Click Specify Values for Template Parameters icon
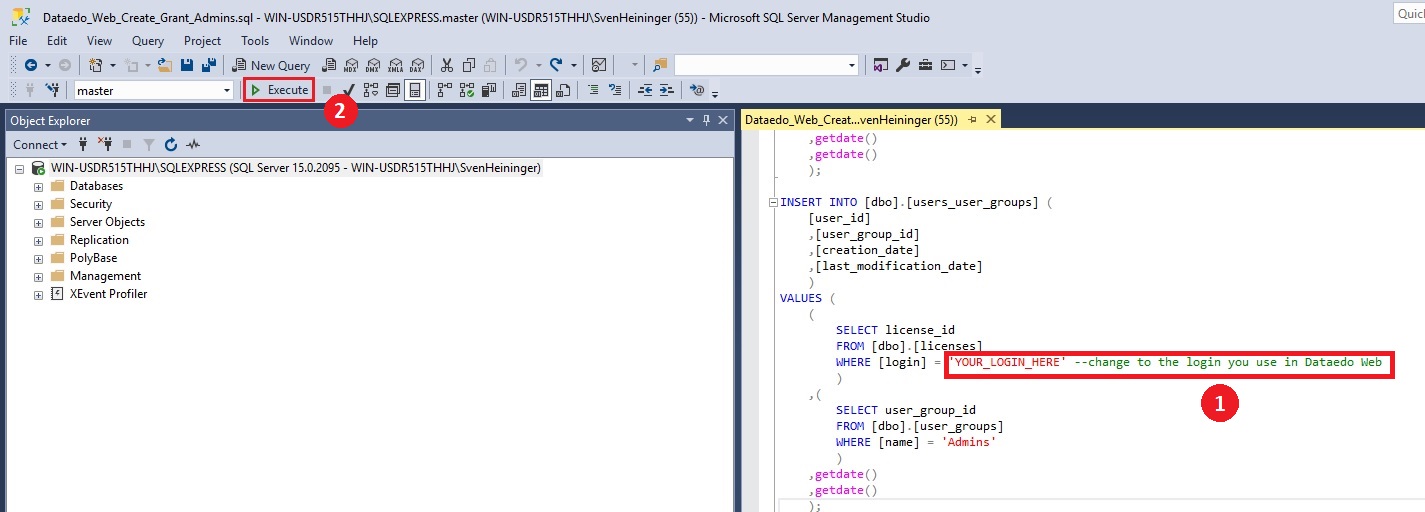1425x512 pixels. 697,90
